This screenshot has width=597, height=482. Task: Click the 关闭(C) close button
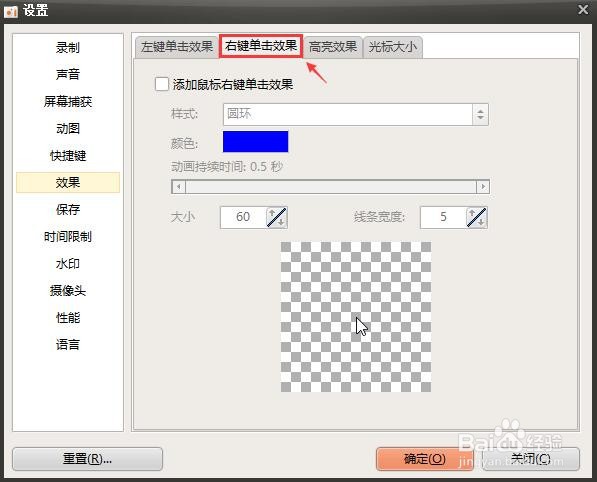tap(531, 459)
